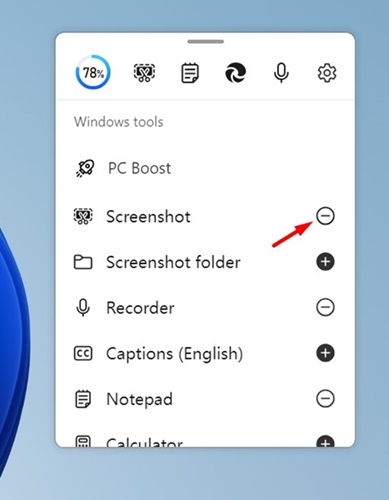Select the Captions (English) list entry

pyautogui.click(x=205, y=353)
